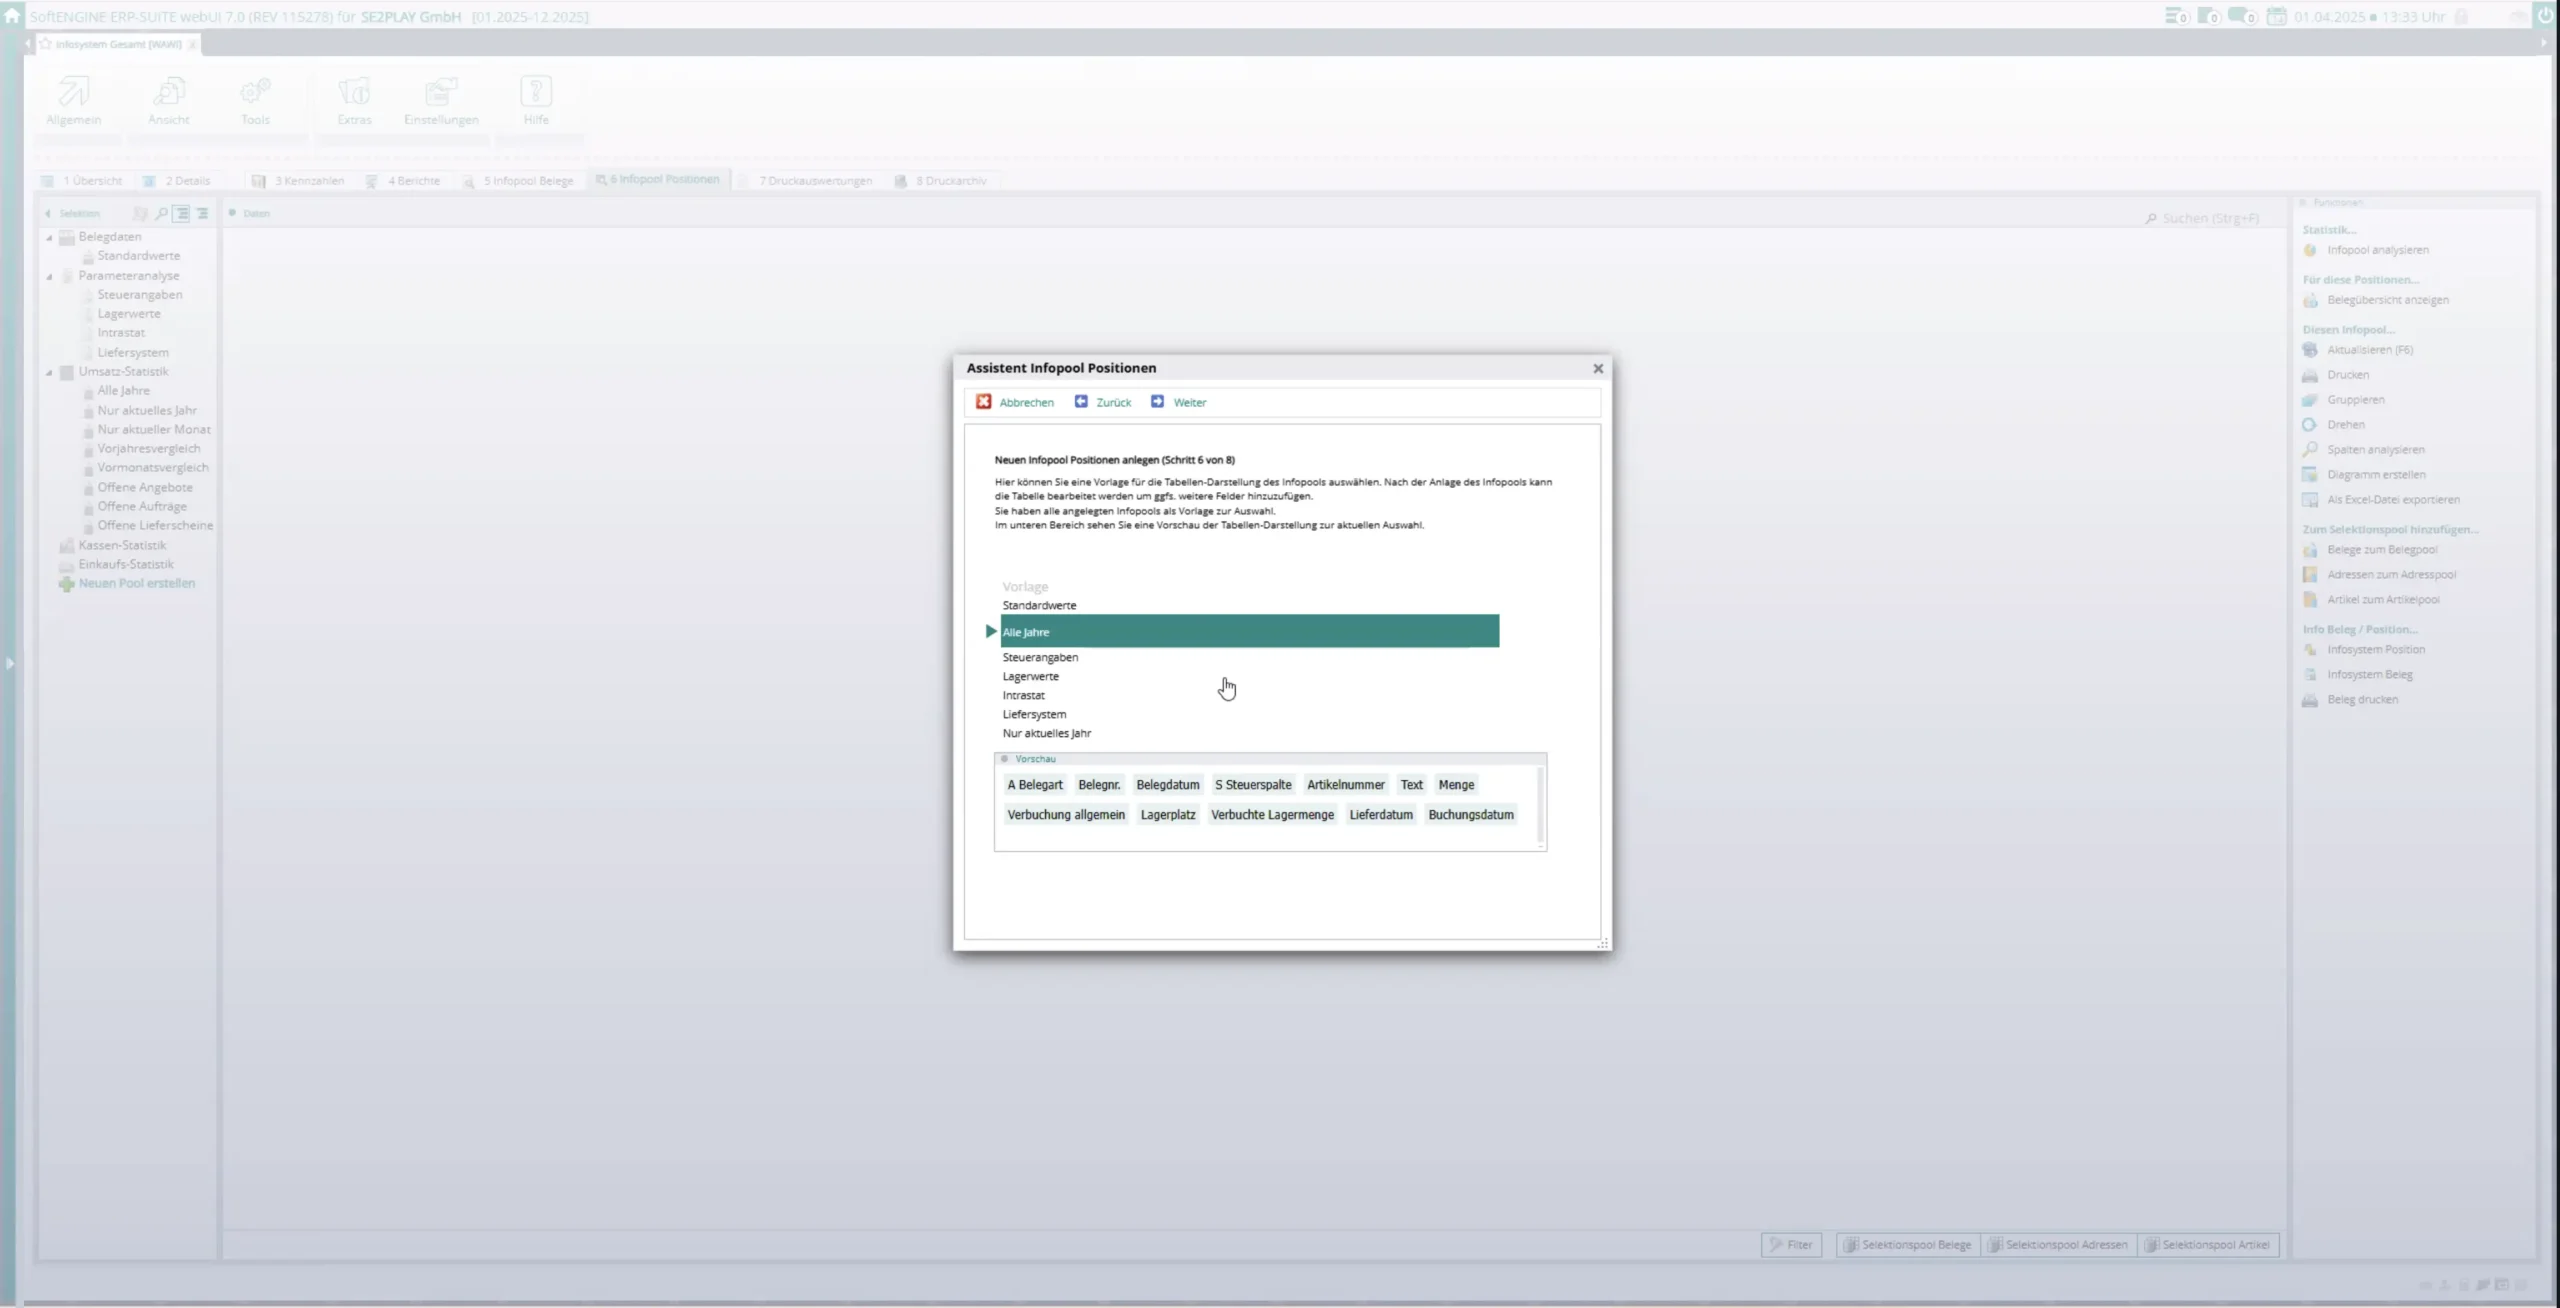Click the red Abbrechen cancel icon

coord(984,401)
